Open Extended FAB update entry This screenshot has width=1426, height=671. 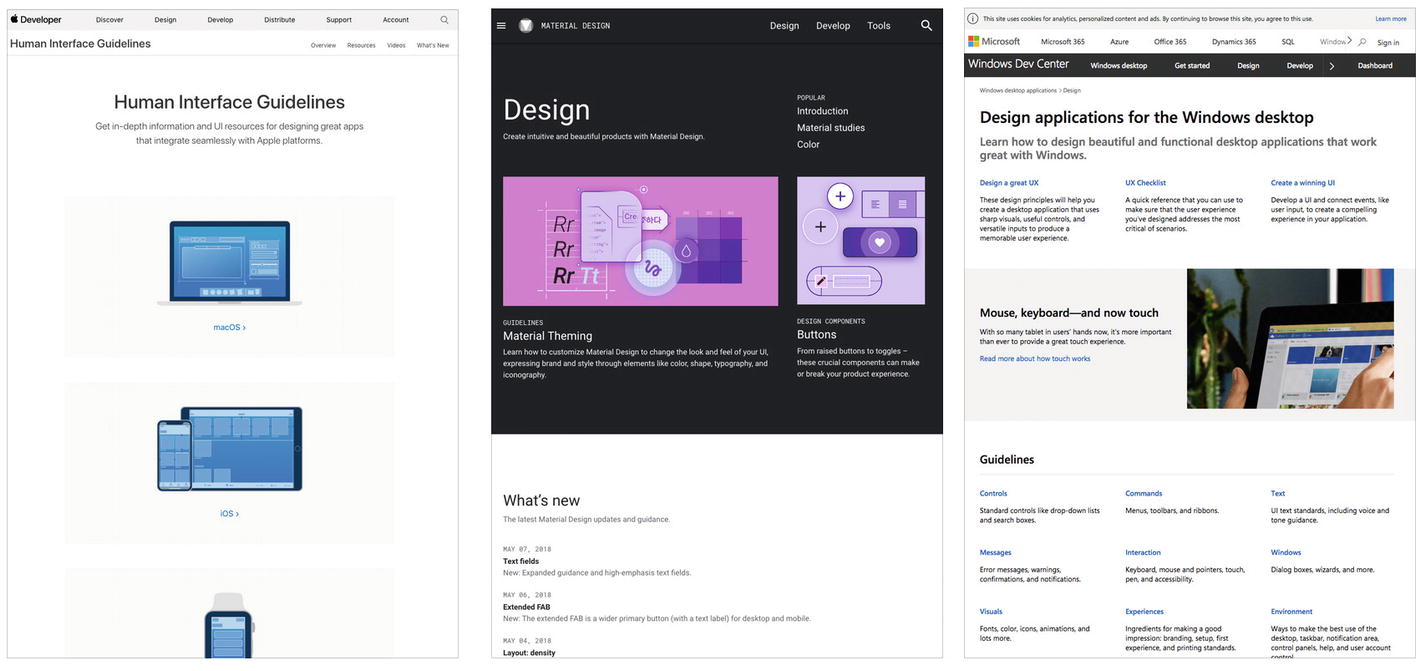click(x=526, y=607)
